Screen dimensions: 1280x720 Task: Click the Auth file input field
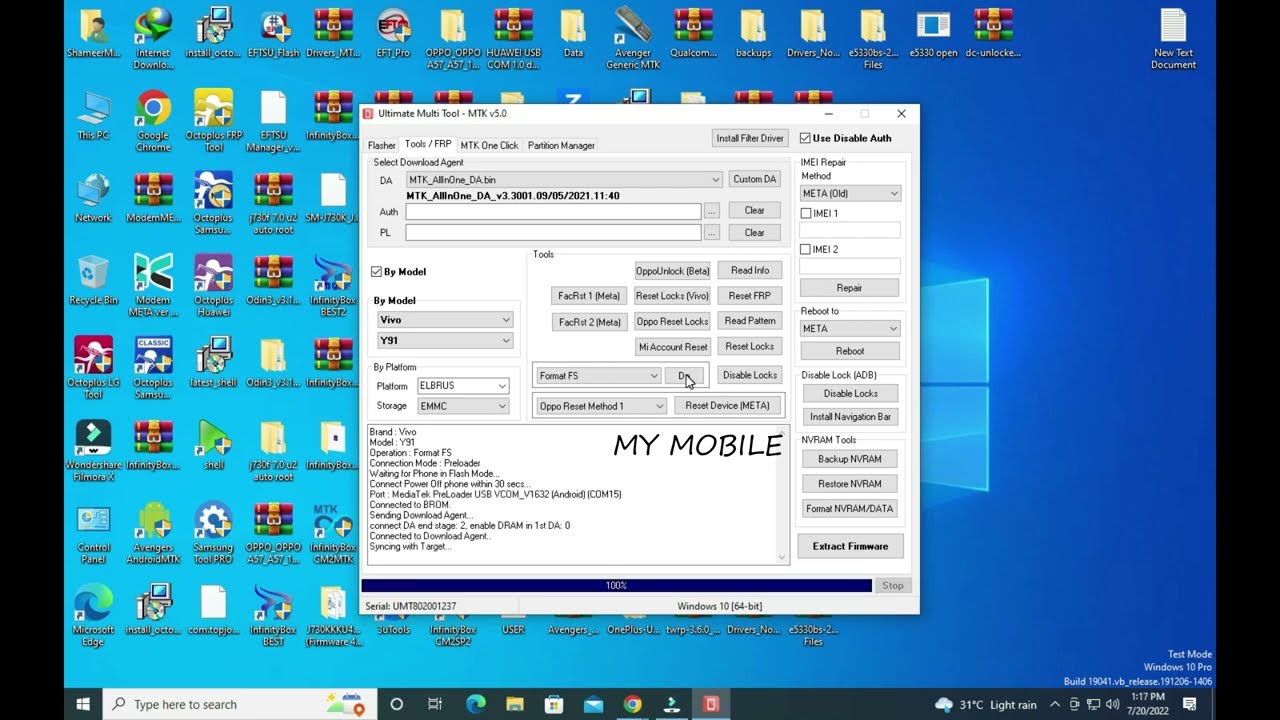553,211
